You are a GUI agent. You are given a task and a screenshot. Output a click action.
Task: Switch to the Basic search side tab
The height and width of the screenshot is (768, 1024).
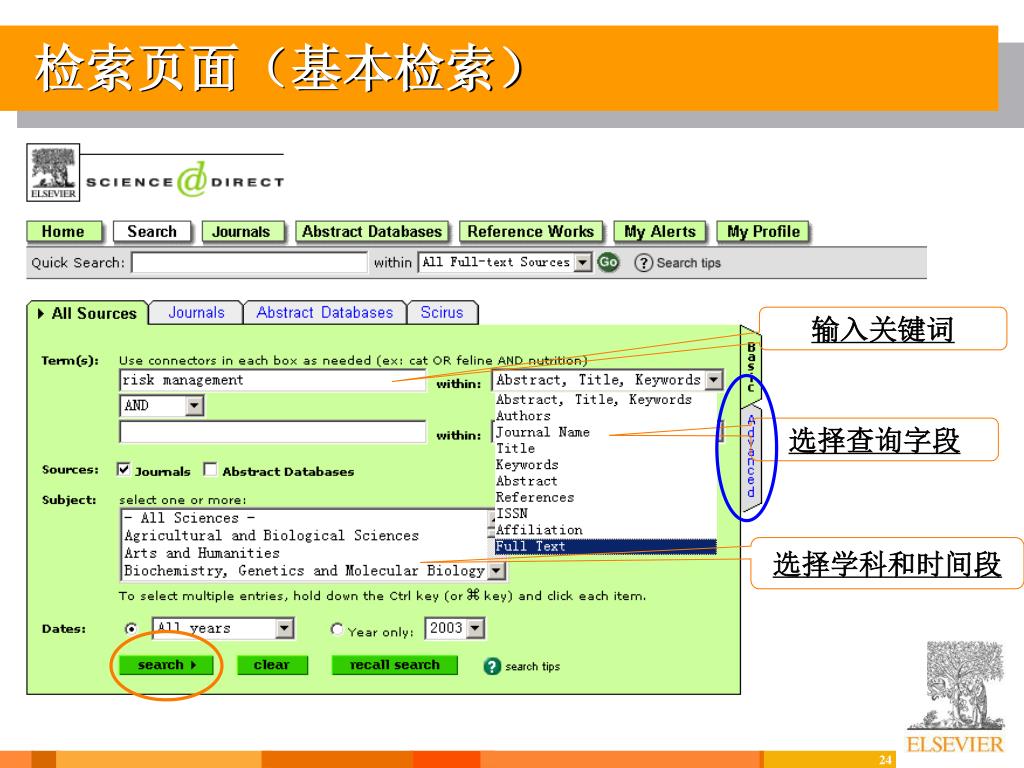click(x=752, y=366)
